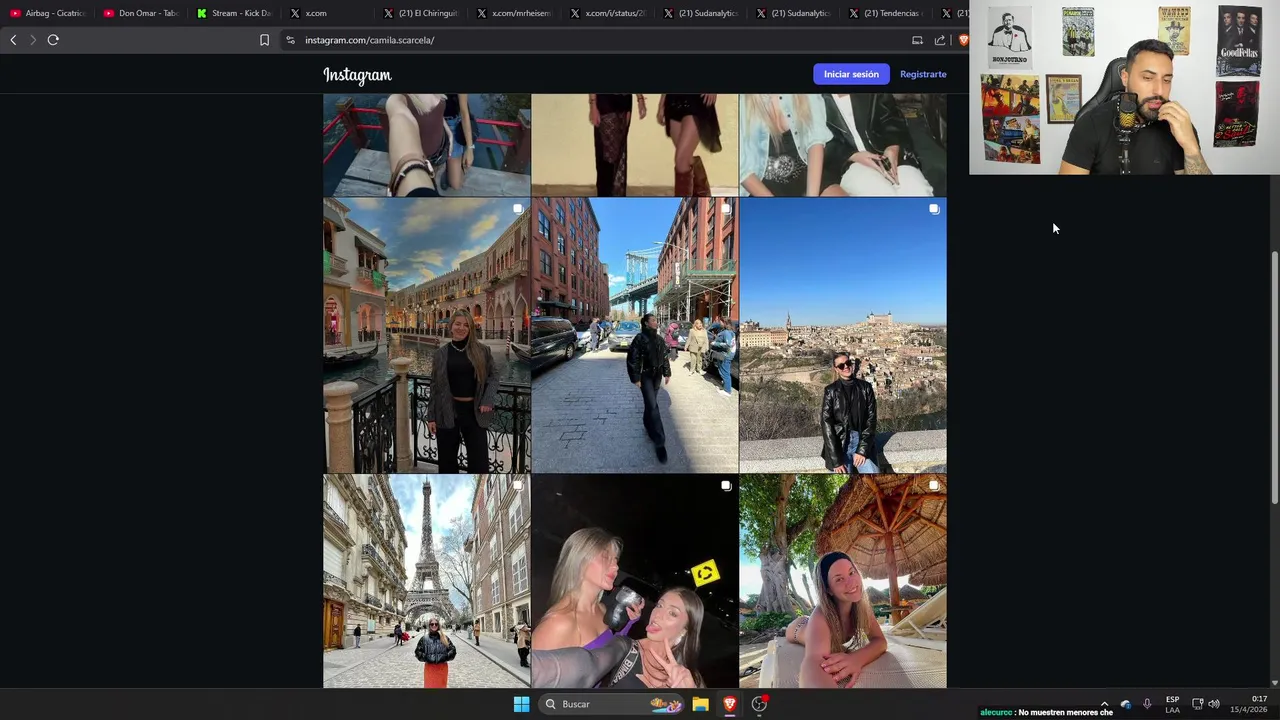Click Brave browser taskbar icon
This screenshot has width=1280, height=720.
click(x=730, y=704)
